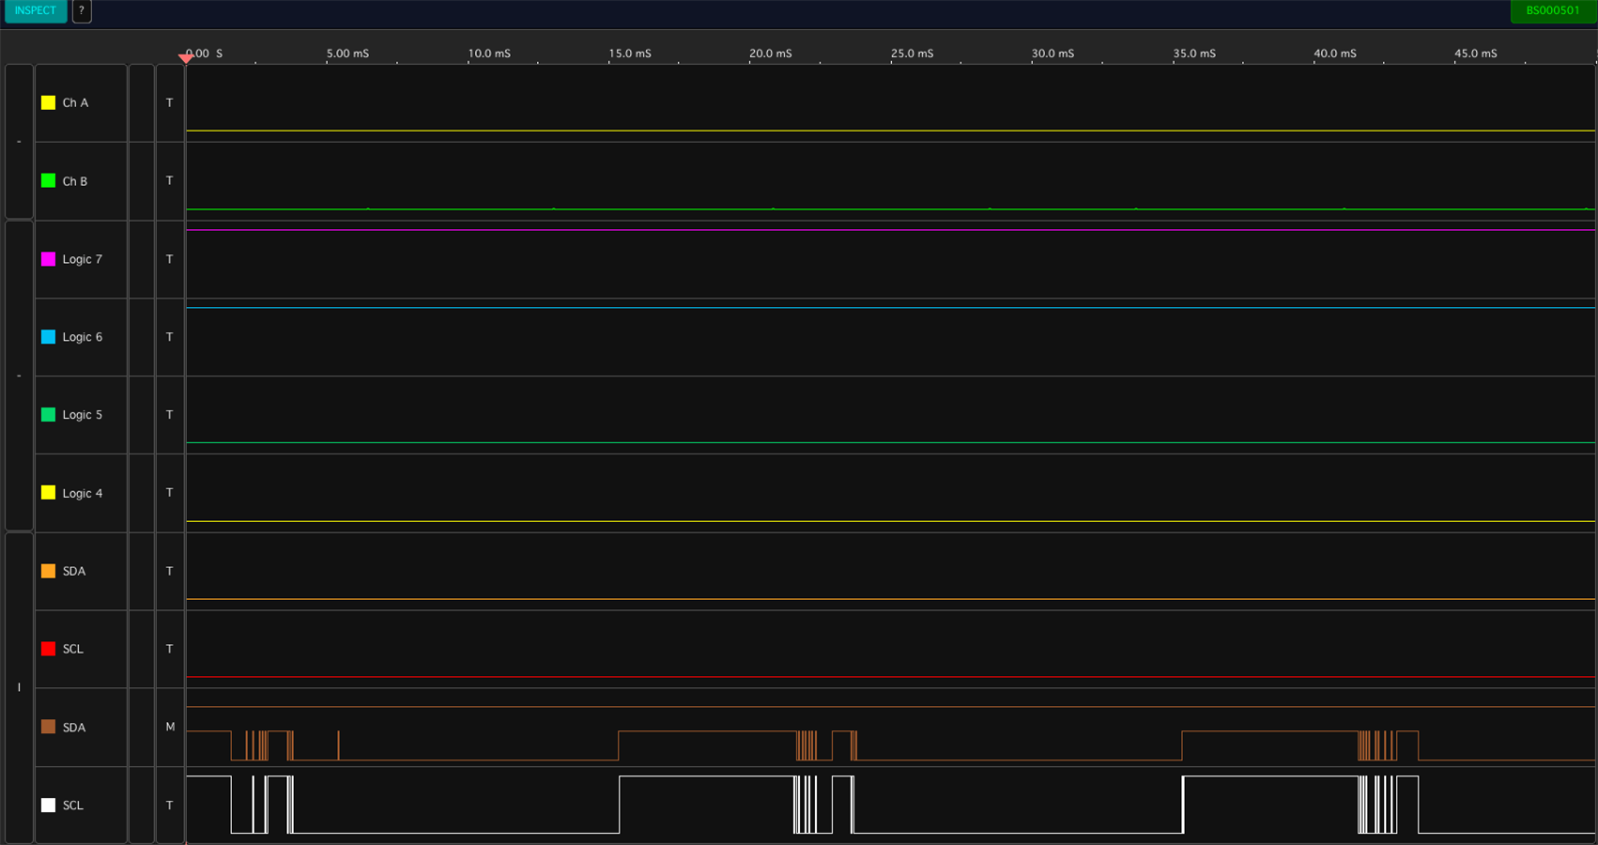Click the magenta Logic 7 color swatch
Image resolution: width=1598 pixels, height=845 pixels.
coord(48,259)
